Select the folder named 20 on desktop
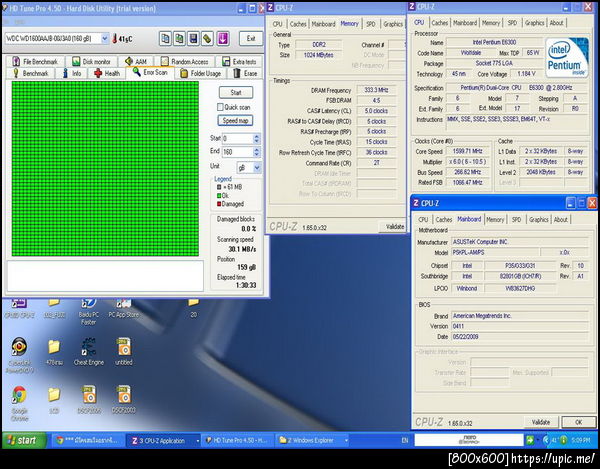The height and width of the screenshot is (469, 600). click(194, 308)
